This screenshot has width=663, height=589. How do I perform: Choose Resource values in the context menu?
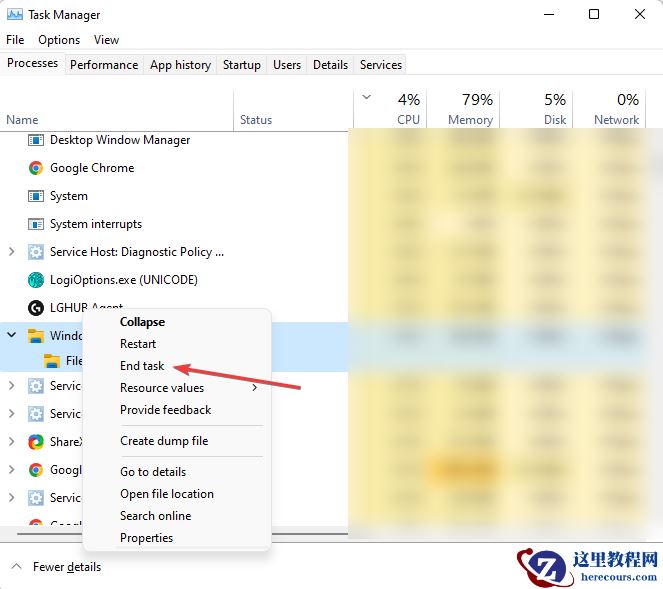(x=162, y=388)
